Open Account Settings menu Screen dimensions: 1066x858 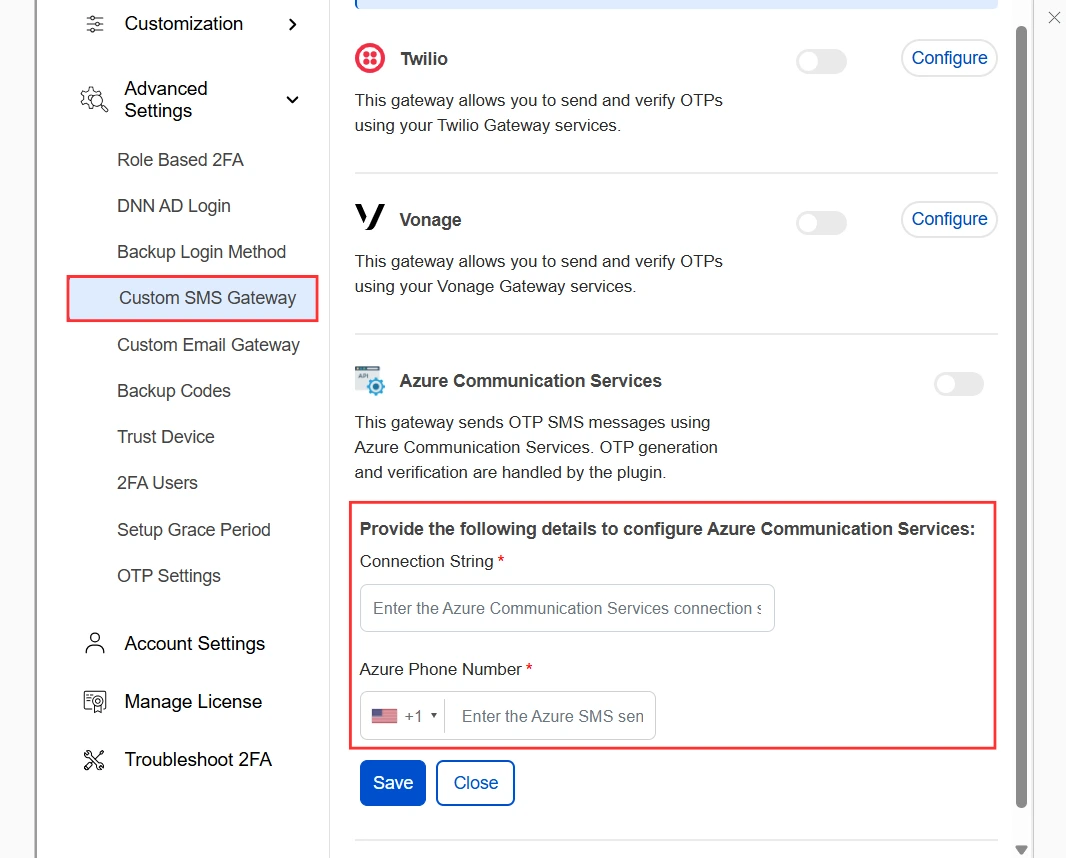coord(194,644)
